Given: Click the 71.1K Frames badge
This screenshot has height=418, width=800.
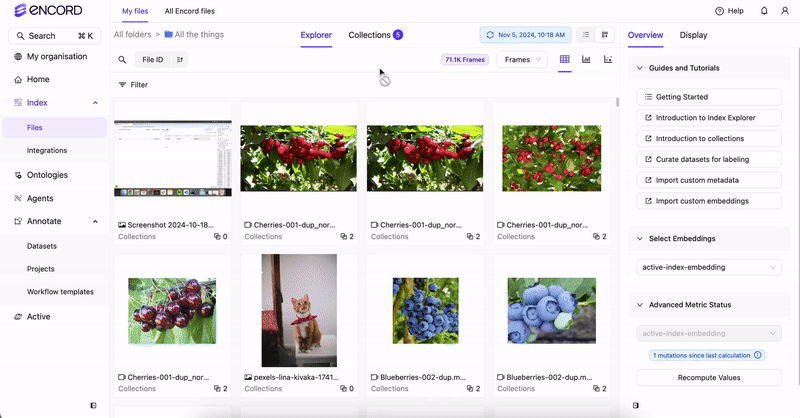Looking at the screenshot, I should coord(465,60).
